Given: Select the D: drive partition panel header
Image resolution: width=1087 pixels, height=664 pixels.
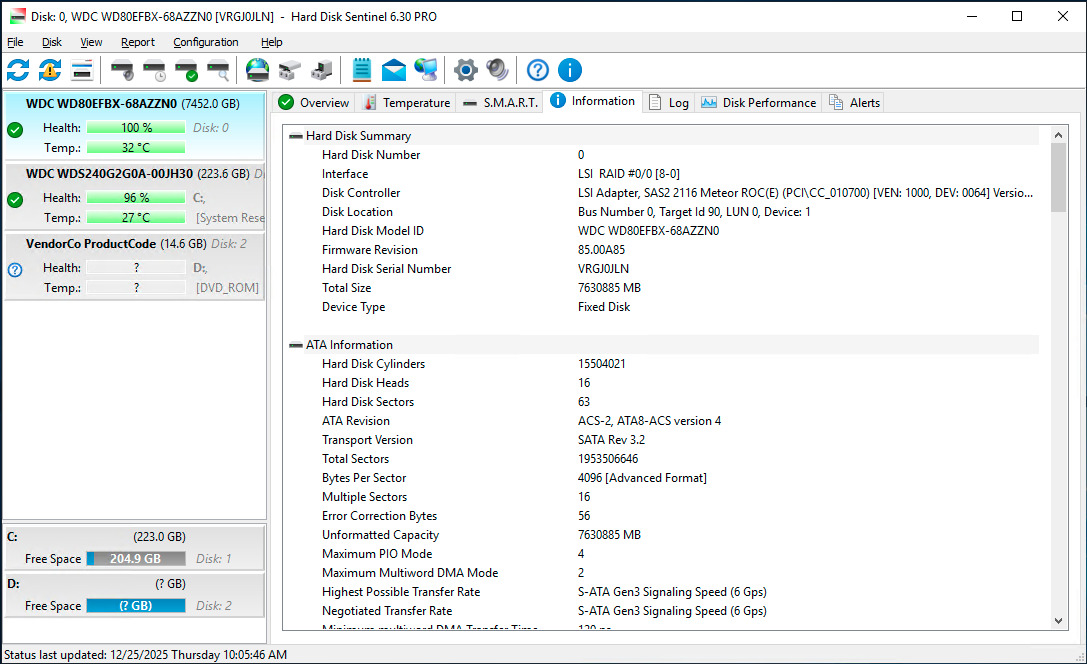Looking at the screenshot, I should pos(134,584).
